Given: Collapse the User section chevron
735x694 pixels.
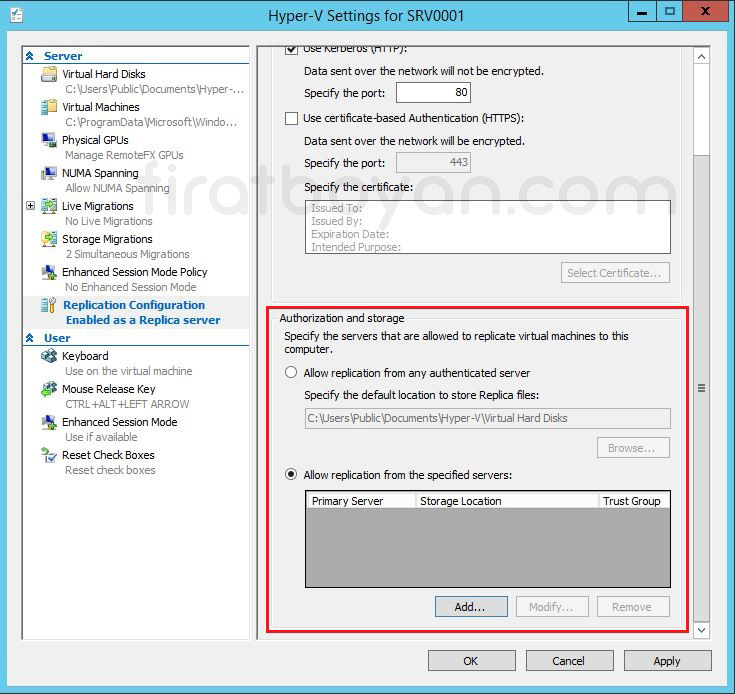Looking at the screenshot, I should click(30, 338).
